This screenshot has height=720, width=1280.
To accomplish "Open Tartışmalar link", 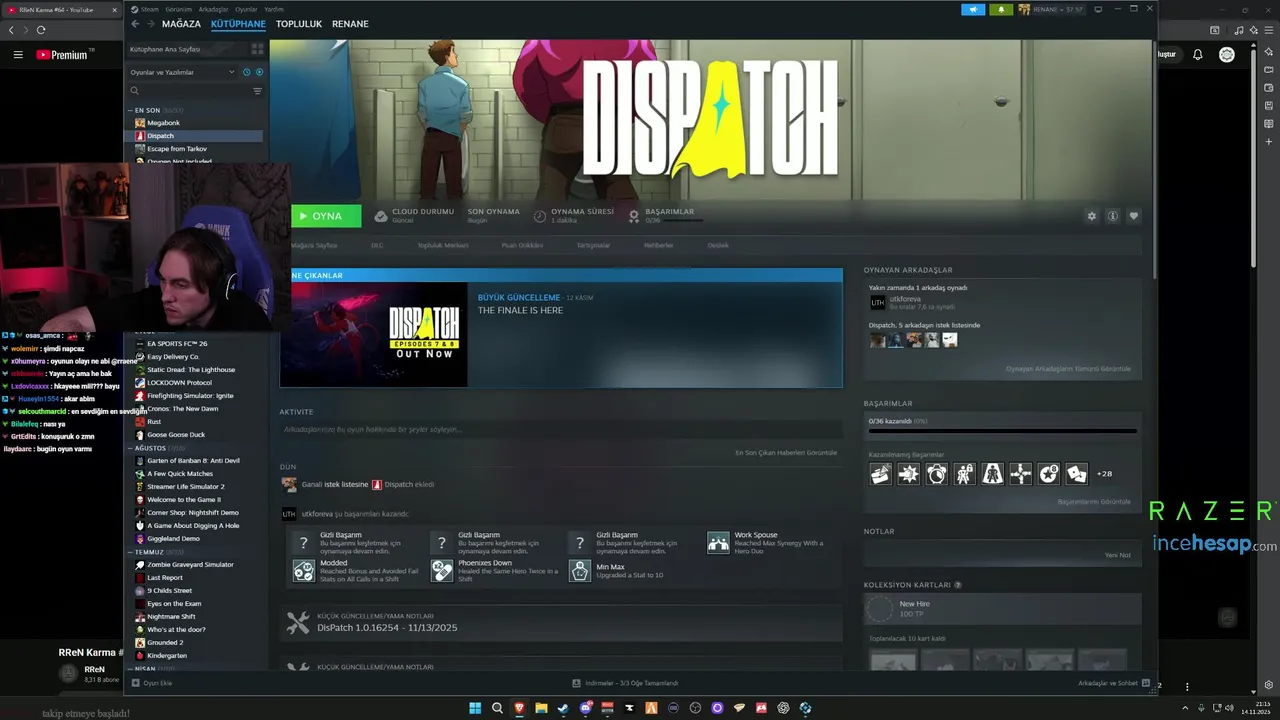I will click(x=593, y=245).
